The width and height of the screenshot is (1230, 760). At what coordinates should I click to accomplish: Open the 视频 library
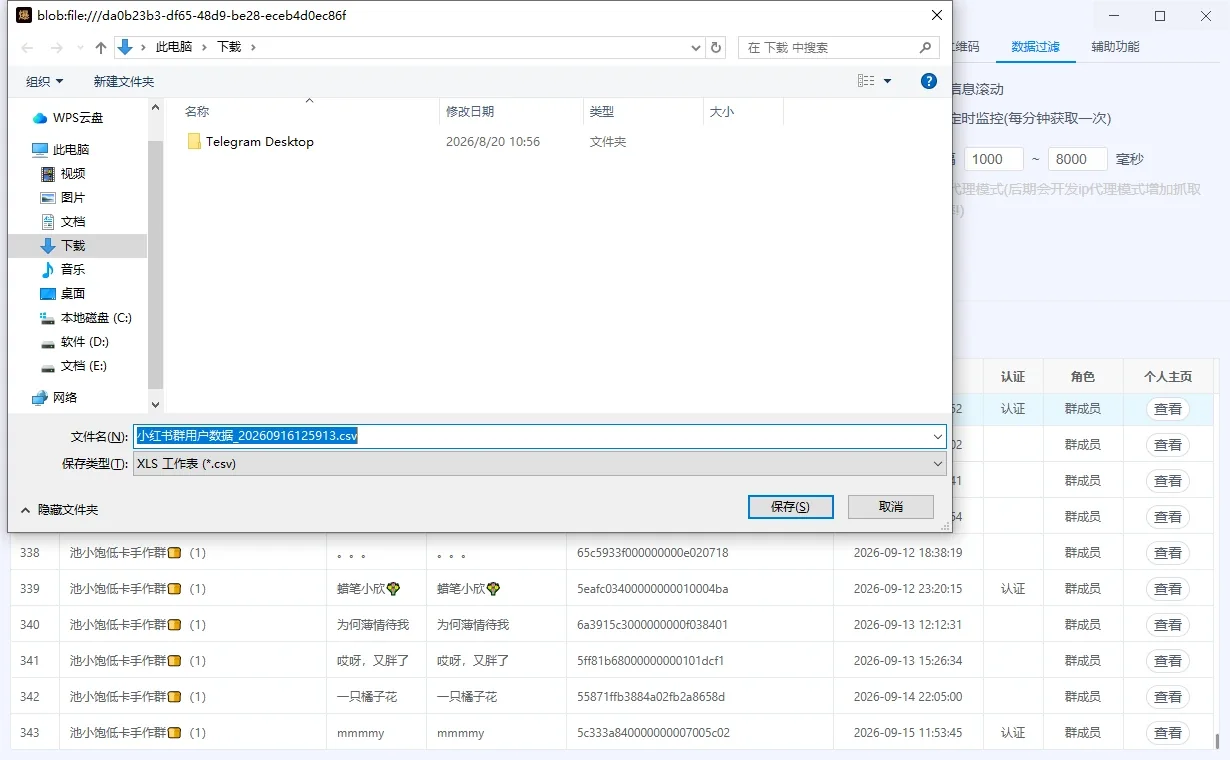point(63,174)
